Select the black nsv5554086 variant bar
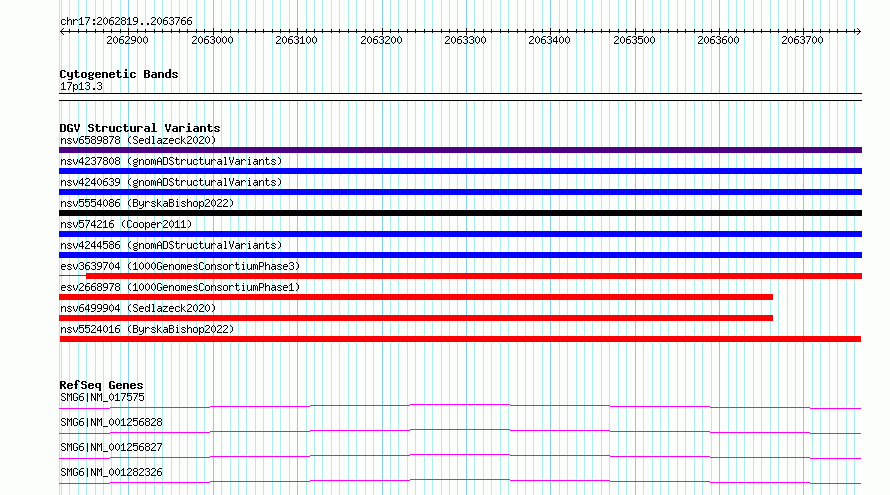The image size is (890, 495). 460,213
